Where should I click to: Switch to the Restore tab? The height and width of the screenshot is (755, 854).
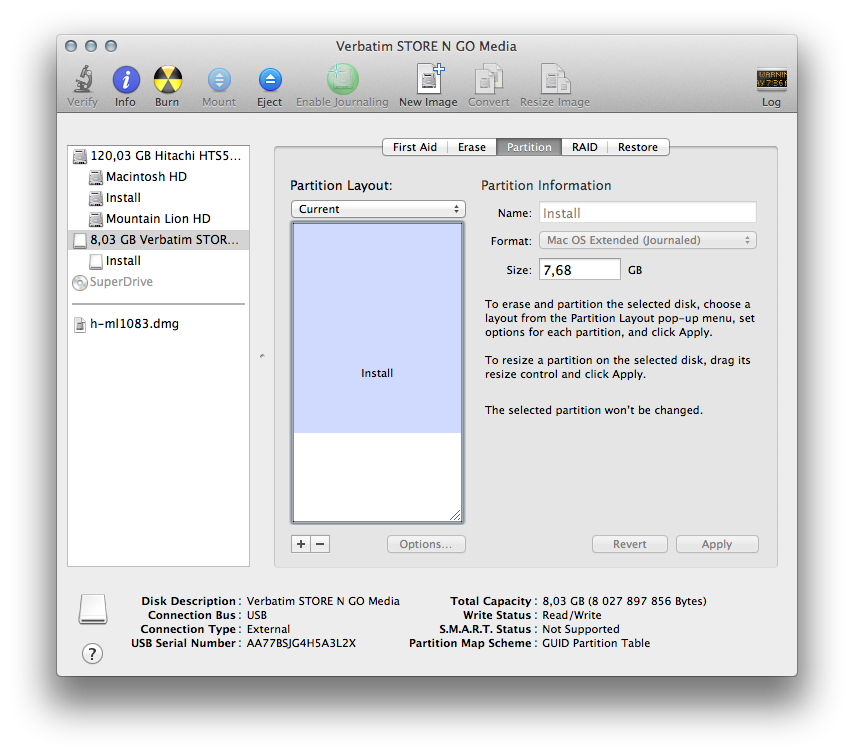[x=638, y=147]
